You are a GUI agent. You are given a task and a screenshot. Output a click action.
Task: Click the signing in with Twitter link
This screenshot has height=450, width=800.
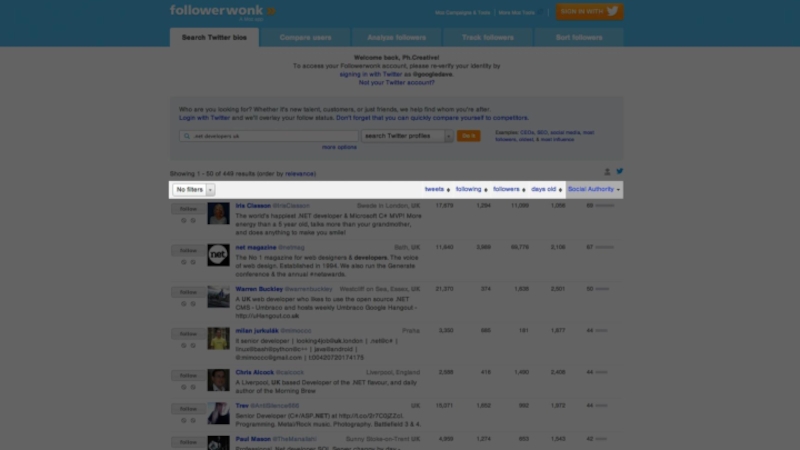pos(371,74)
